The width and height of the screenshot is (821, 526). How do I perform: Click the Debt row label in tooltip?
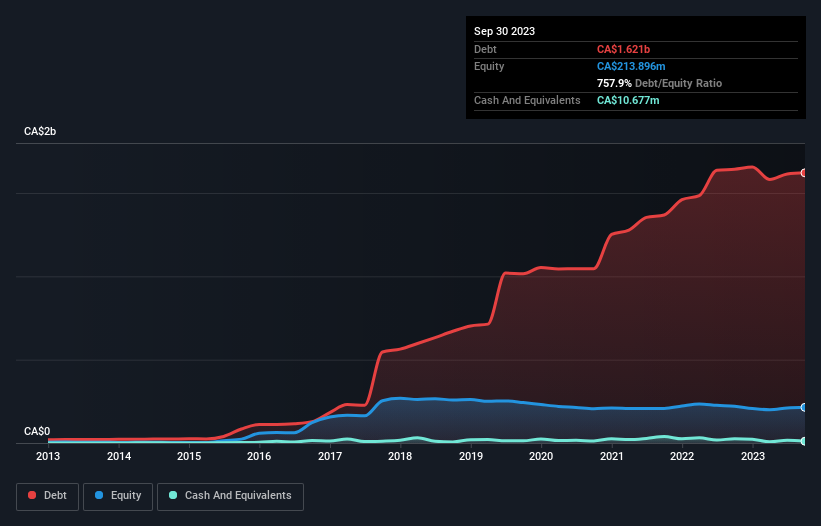(485, 49)
